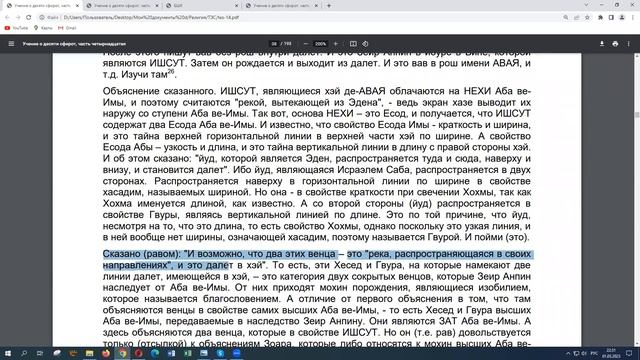Screen dimensions: 640x360
Task: Open the notification center
Action: point(629,353)
